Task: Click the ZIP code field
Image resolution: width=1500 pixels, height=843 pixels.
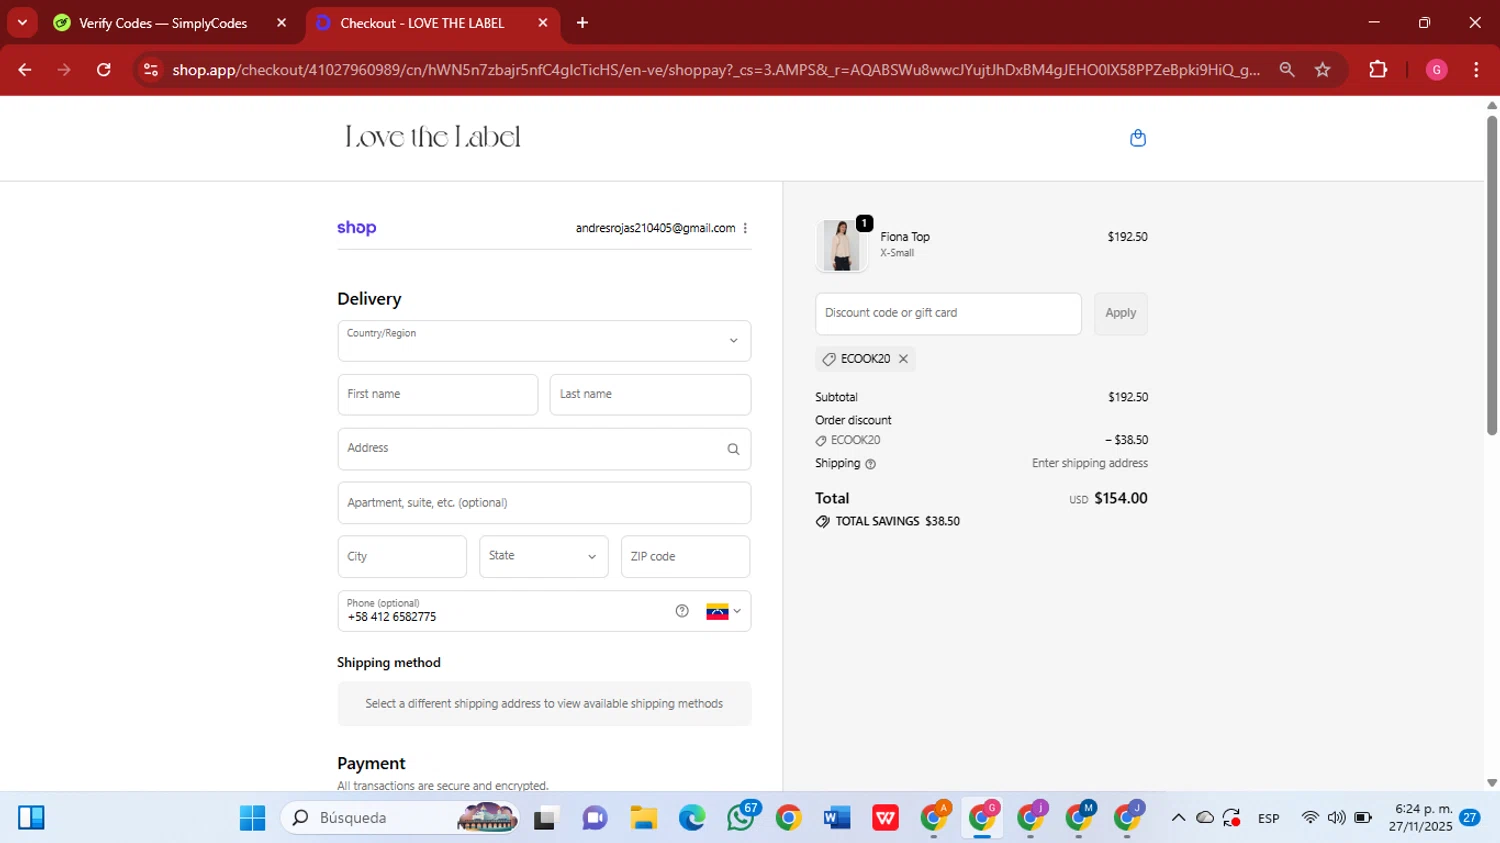Action: 685,556
